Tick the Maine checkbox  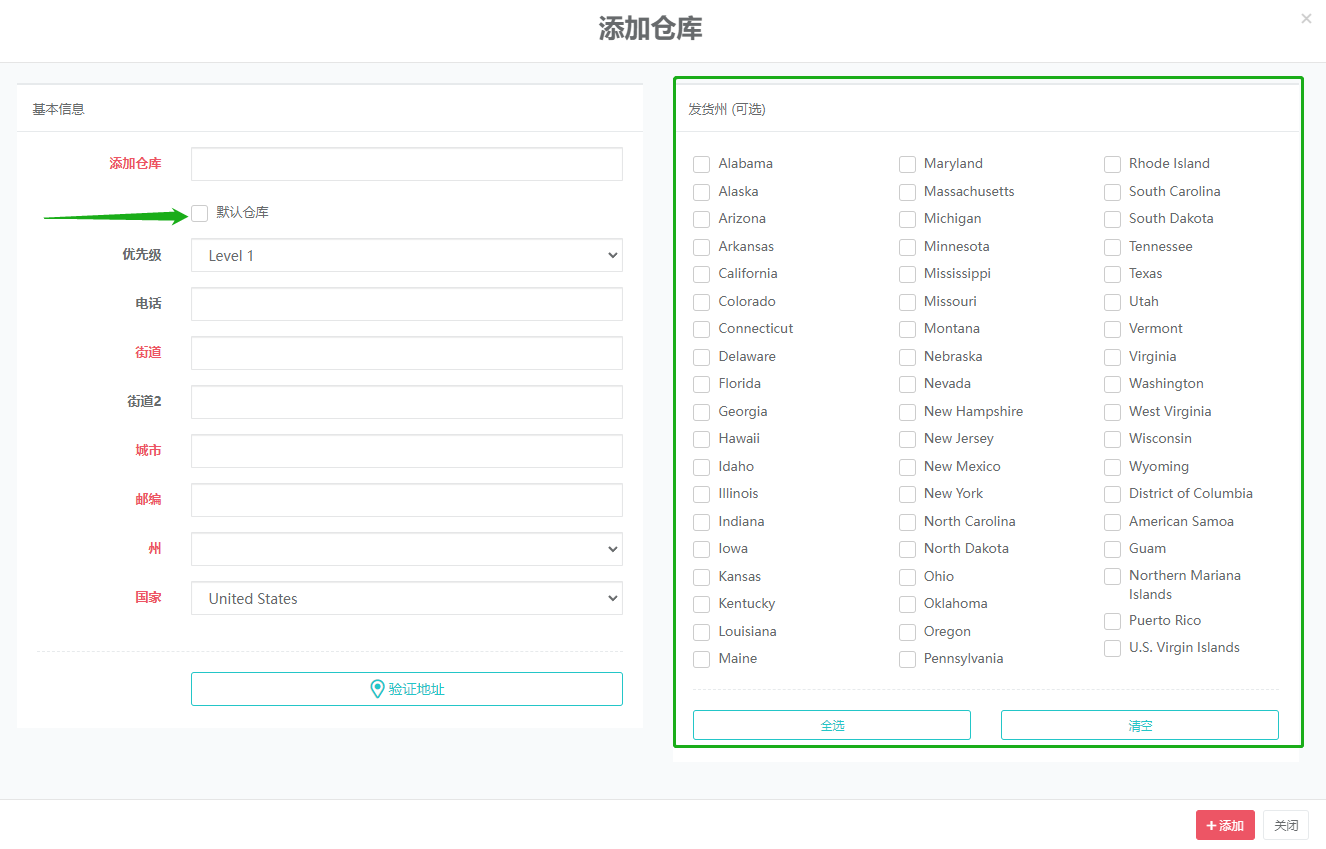702,659
